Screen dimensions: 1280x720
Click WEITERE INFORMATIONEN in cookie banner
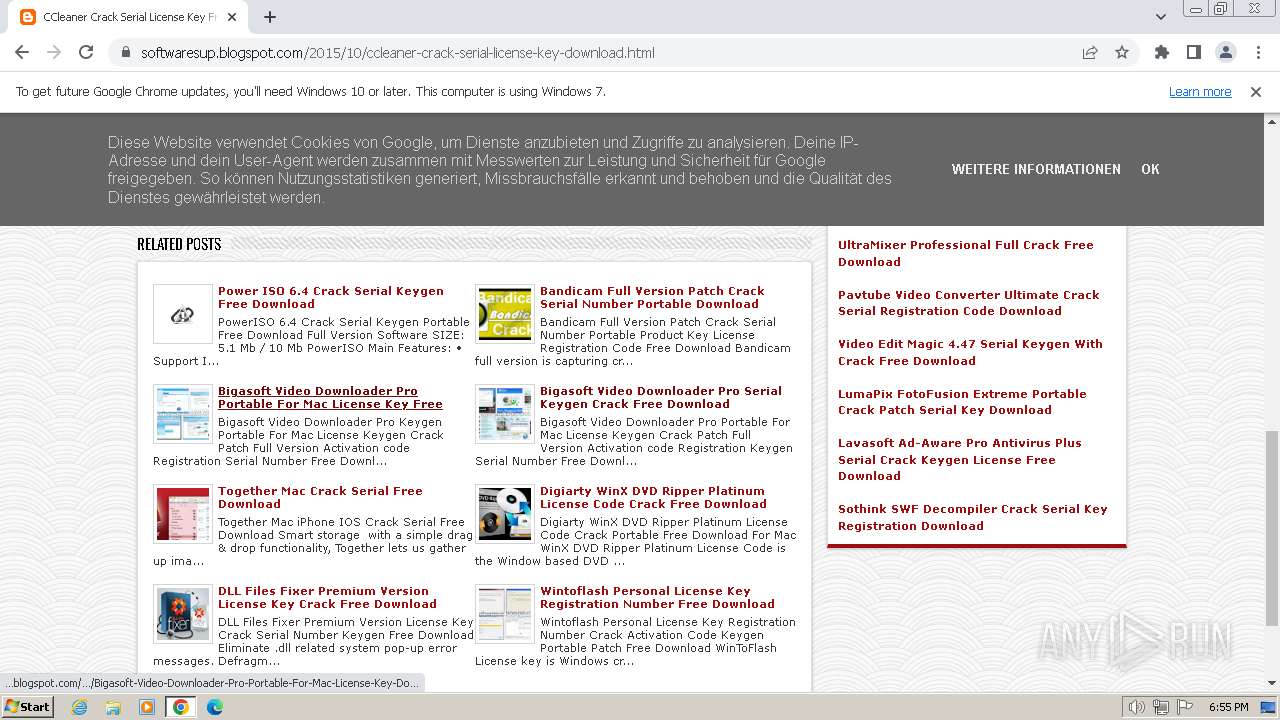[1036, 169]
